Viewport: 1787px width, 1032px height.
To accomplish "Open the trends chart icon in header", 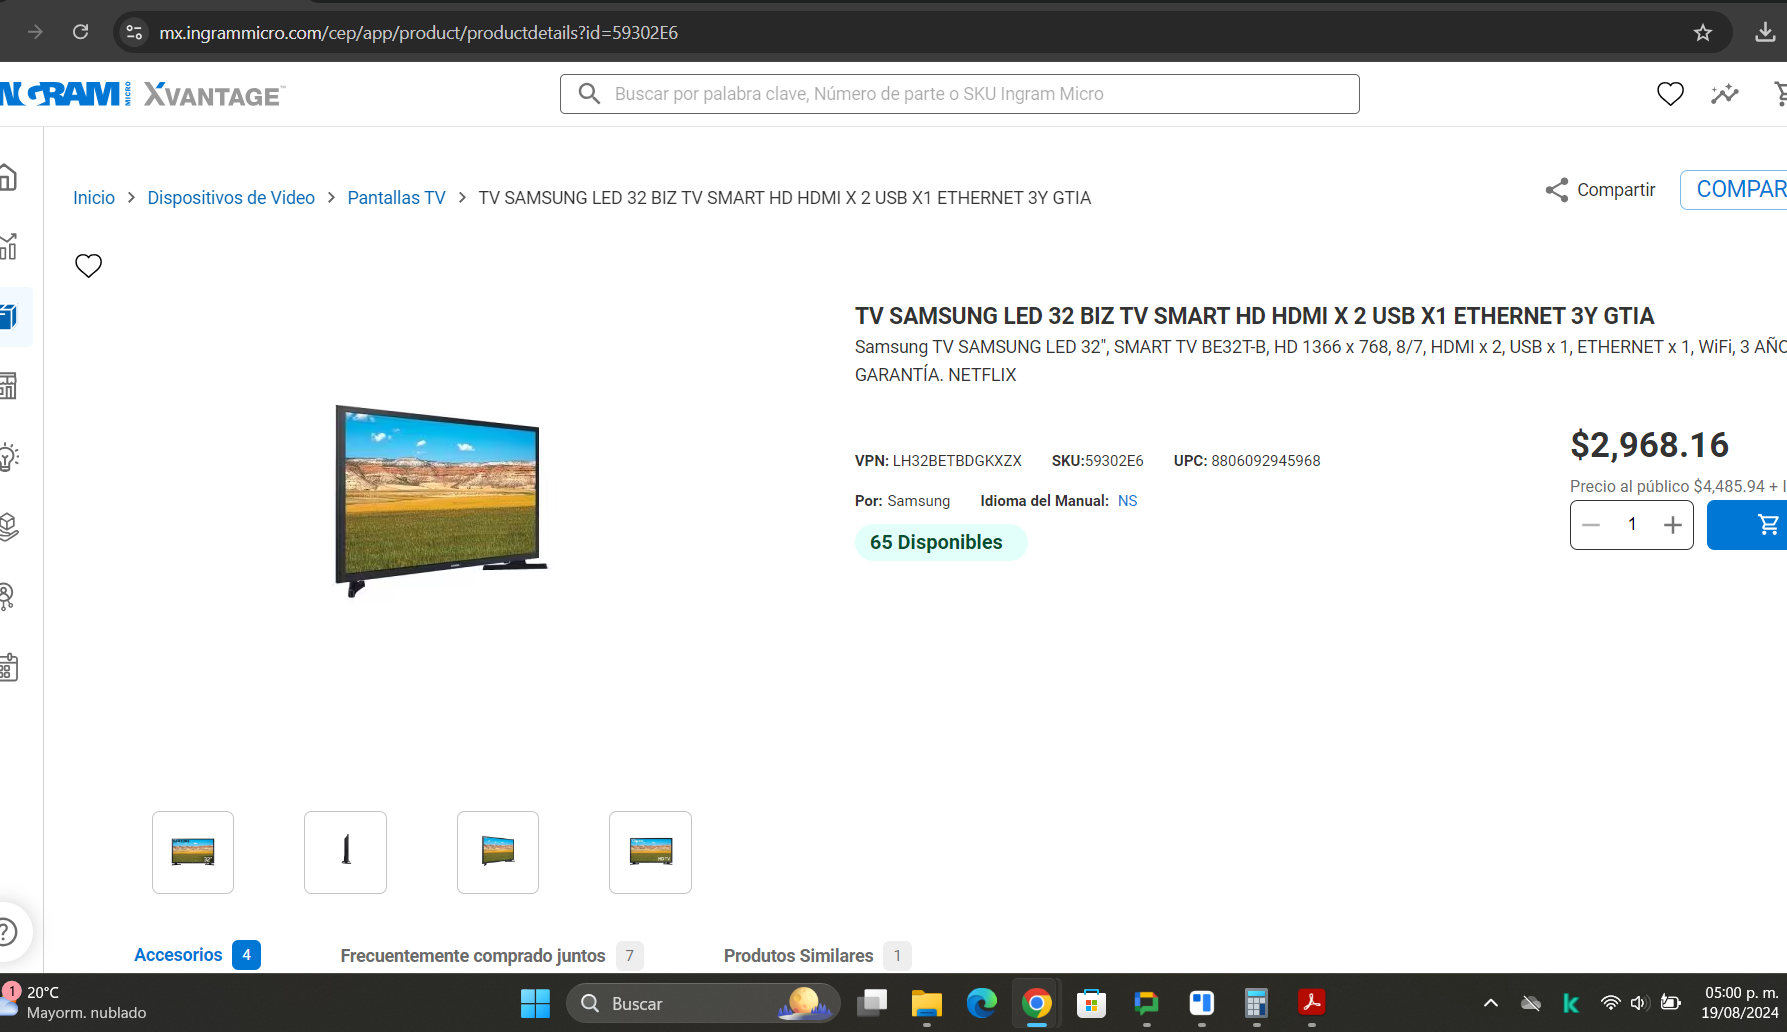I will click(1725, 94).
